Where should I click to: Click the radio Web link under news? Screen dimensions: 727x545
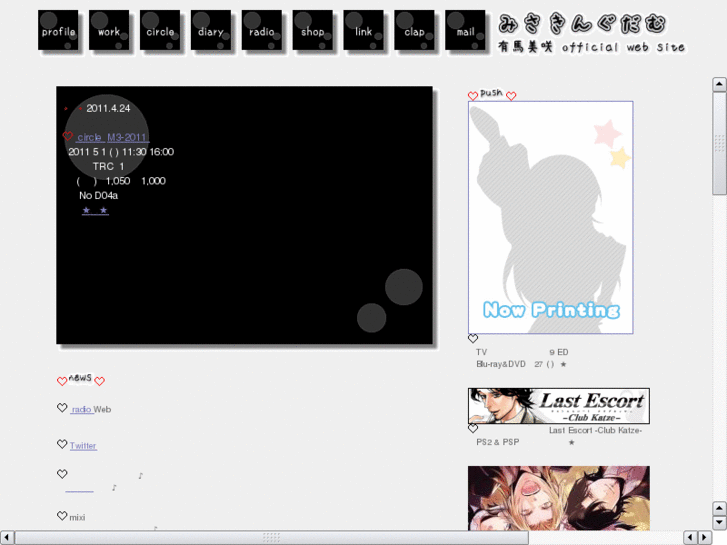pyautogui.click(x=82, y=409)
